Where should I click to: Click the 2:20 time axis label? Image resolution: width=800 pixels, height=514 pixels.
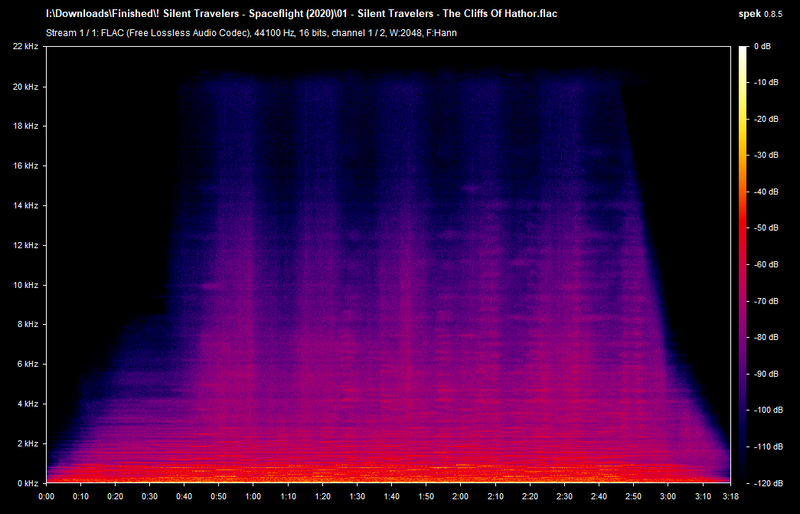530,496
